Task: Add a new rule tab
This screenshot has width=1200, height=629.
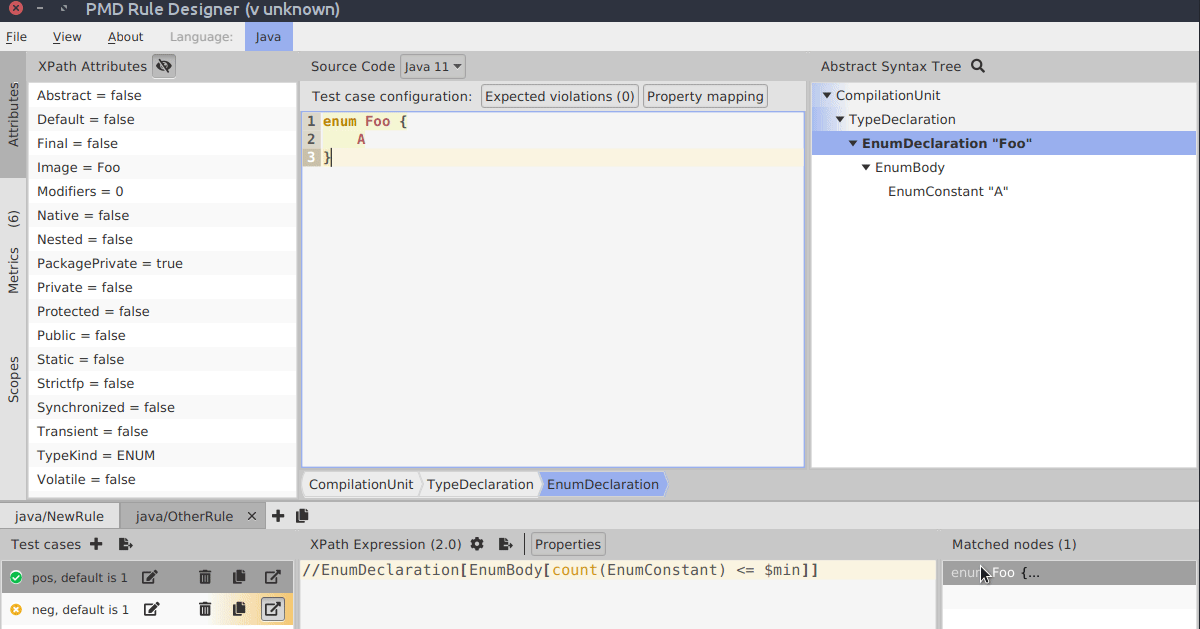Action: [x=278, y=516]
